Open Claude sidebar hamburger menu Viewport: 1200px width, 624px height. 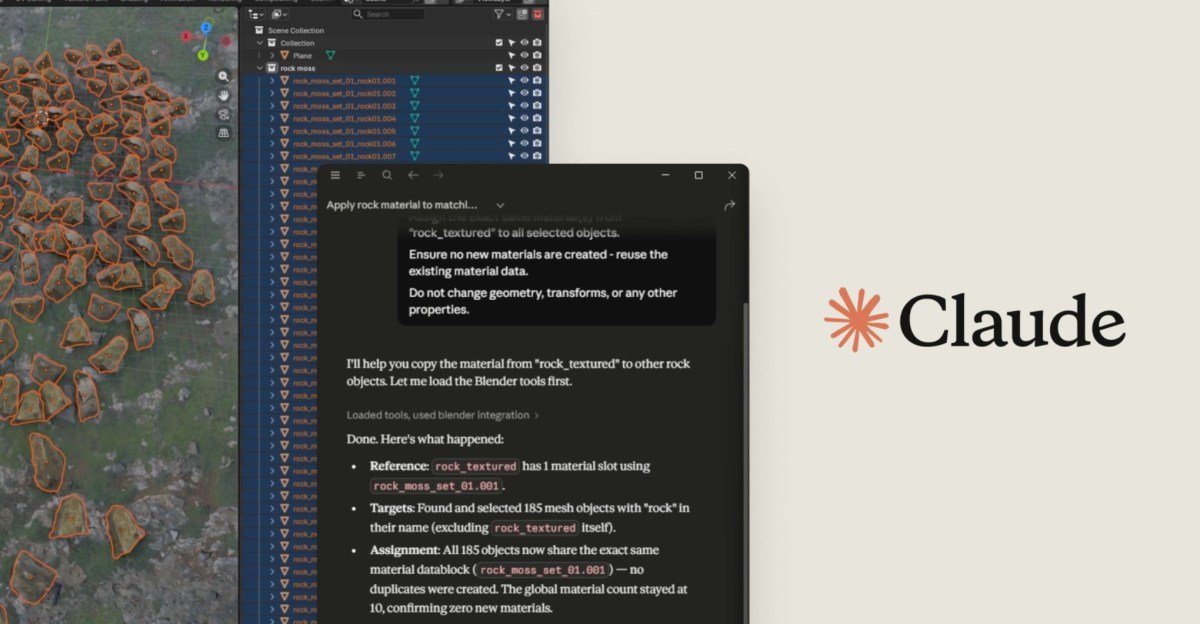pos(335,175)
